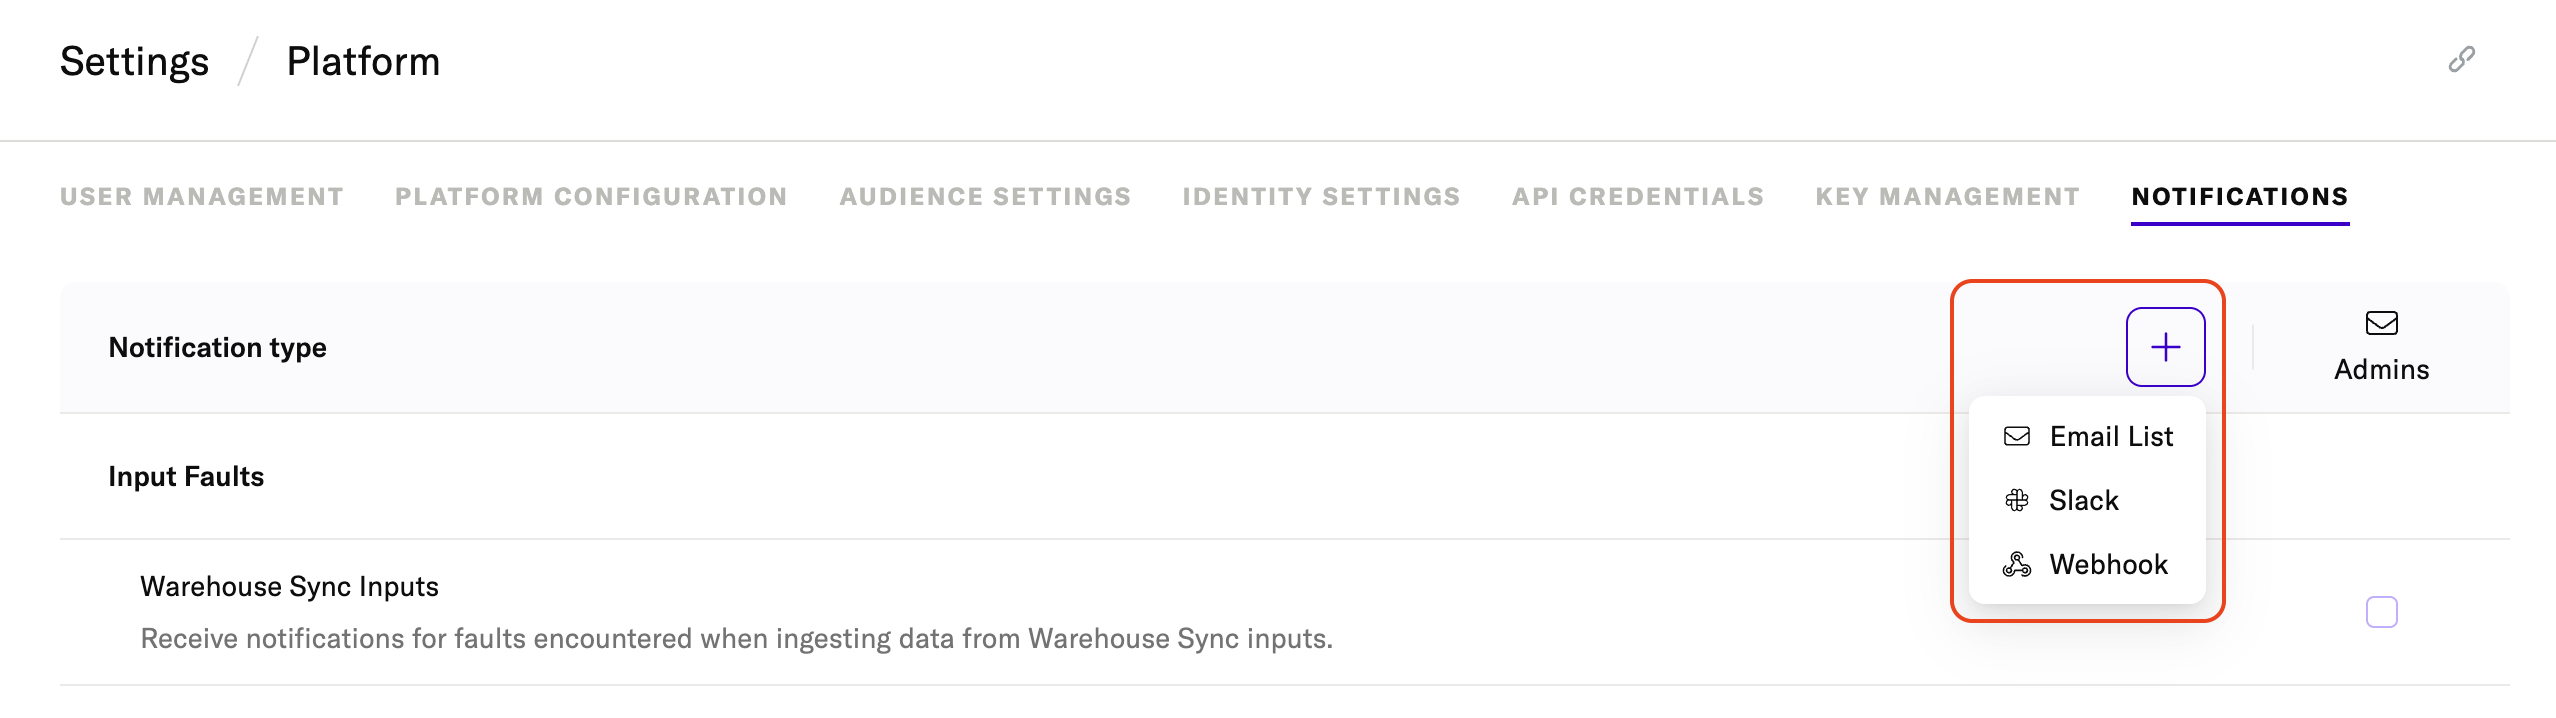Switch to the User Management tab
Image resolution: width=2556 pixels, height=718 pixels.
point(201,197)
